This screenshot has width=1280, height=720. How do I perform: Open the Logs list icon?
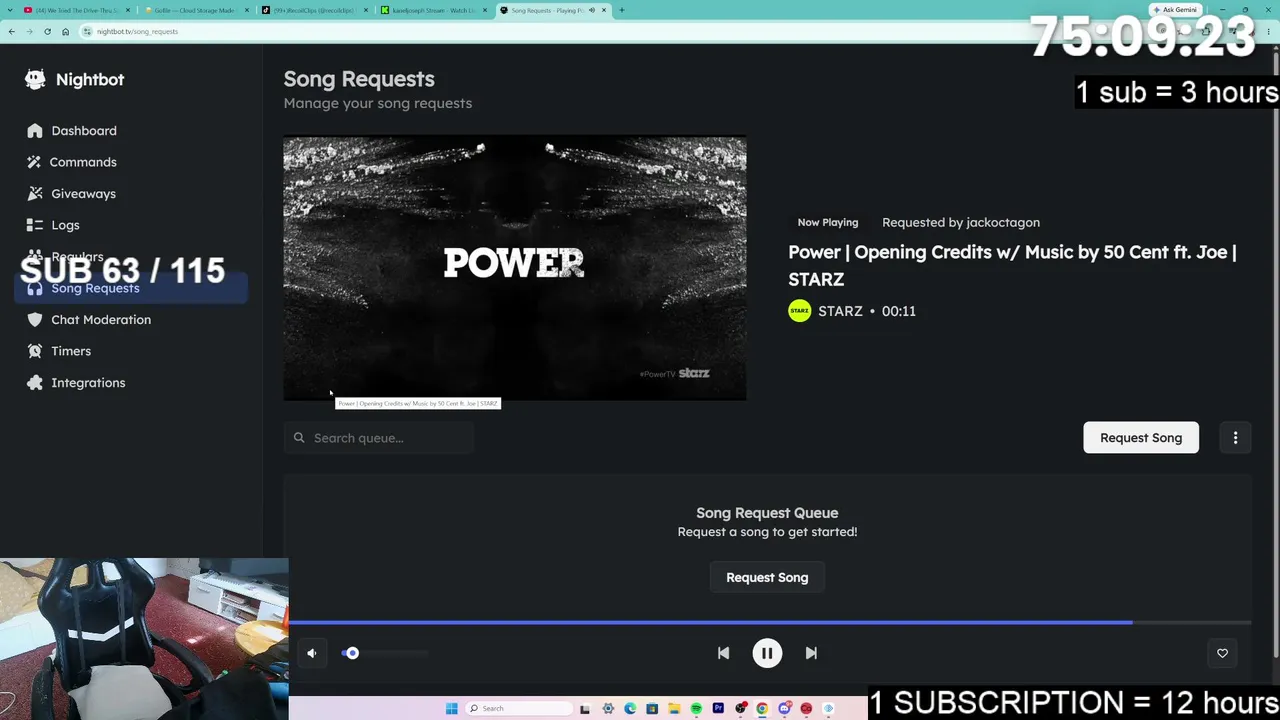pyautogui.click(x=35, y=225)
